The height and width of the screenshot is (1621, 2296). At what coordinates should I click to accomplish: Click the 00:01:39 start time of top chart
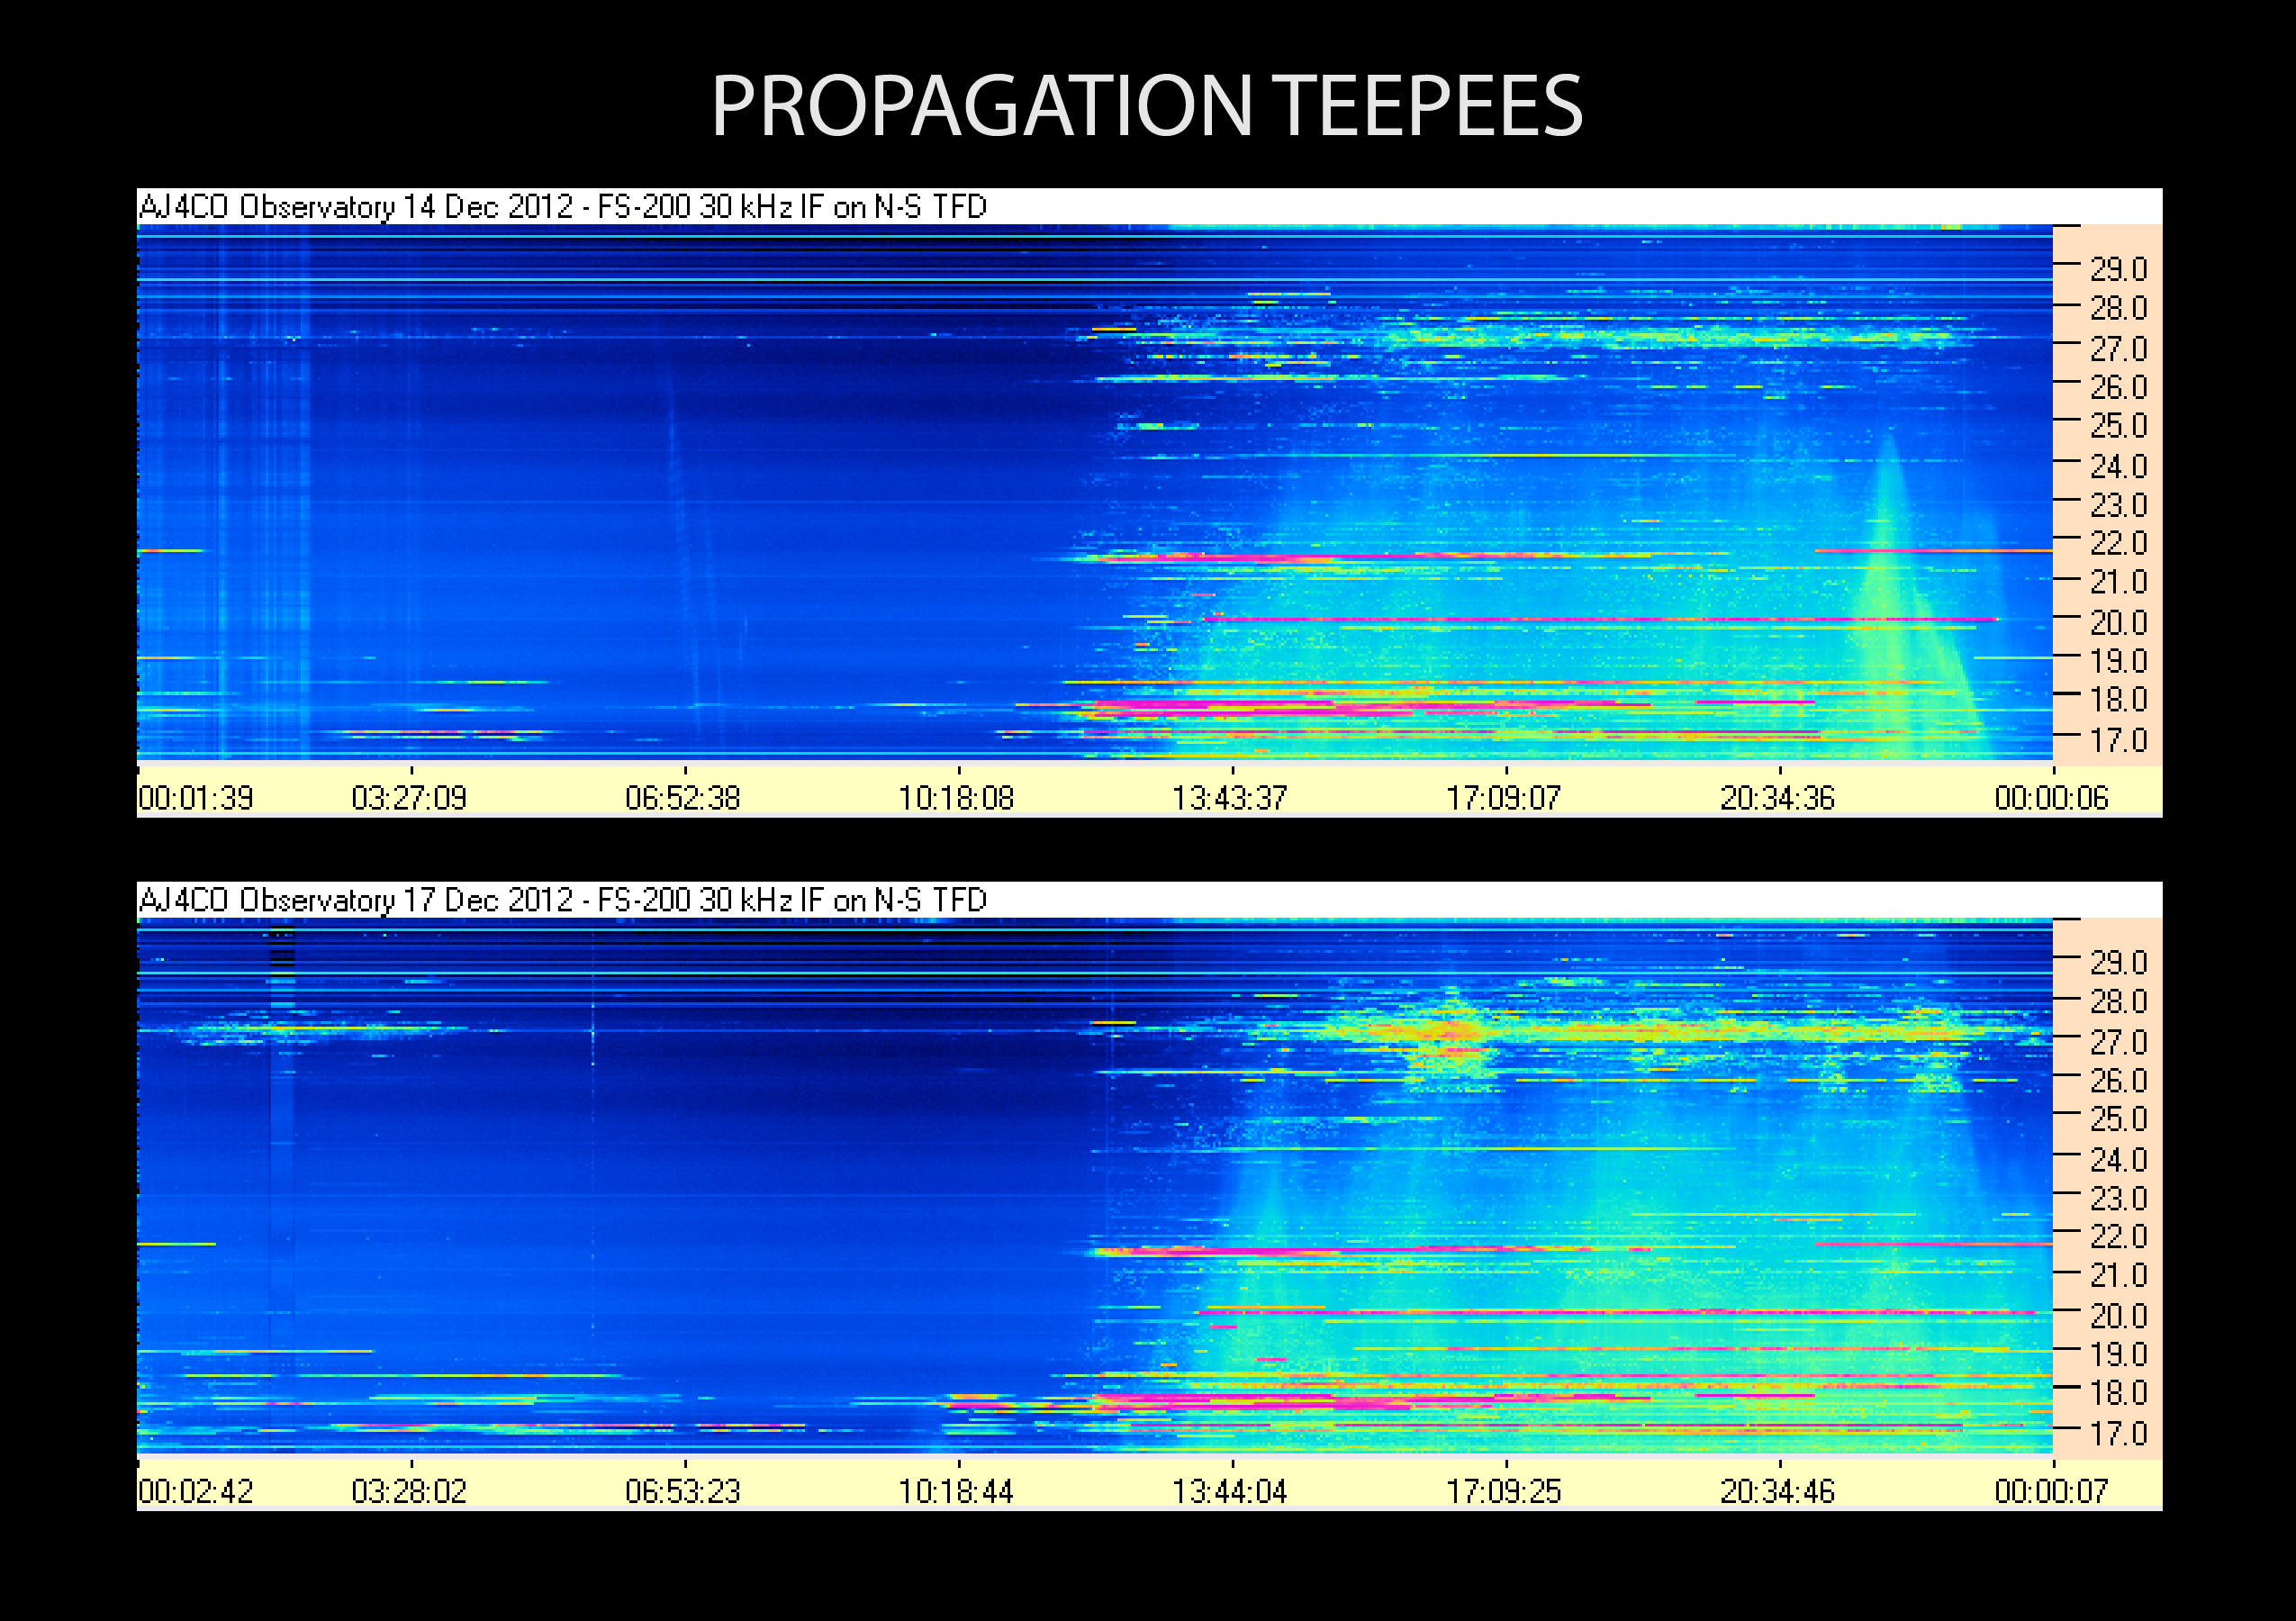pos(196,798)
